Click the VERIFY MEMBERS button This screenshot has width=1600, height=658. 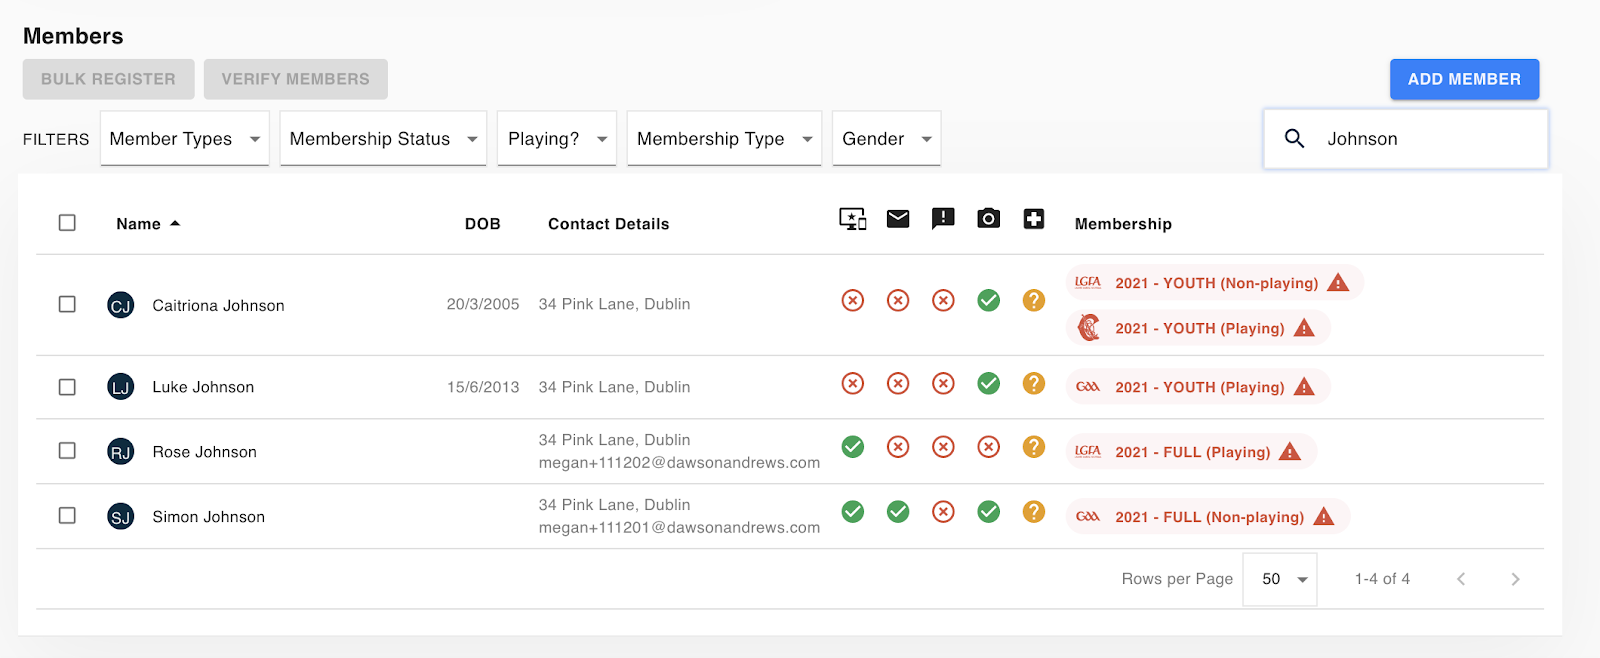pyautogui.click(x=296, y=79)
